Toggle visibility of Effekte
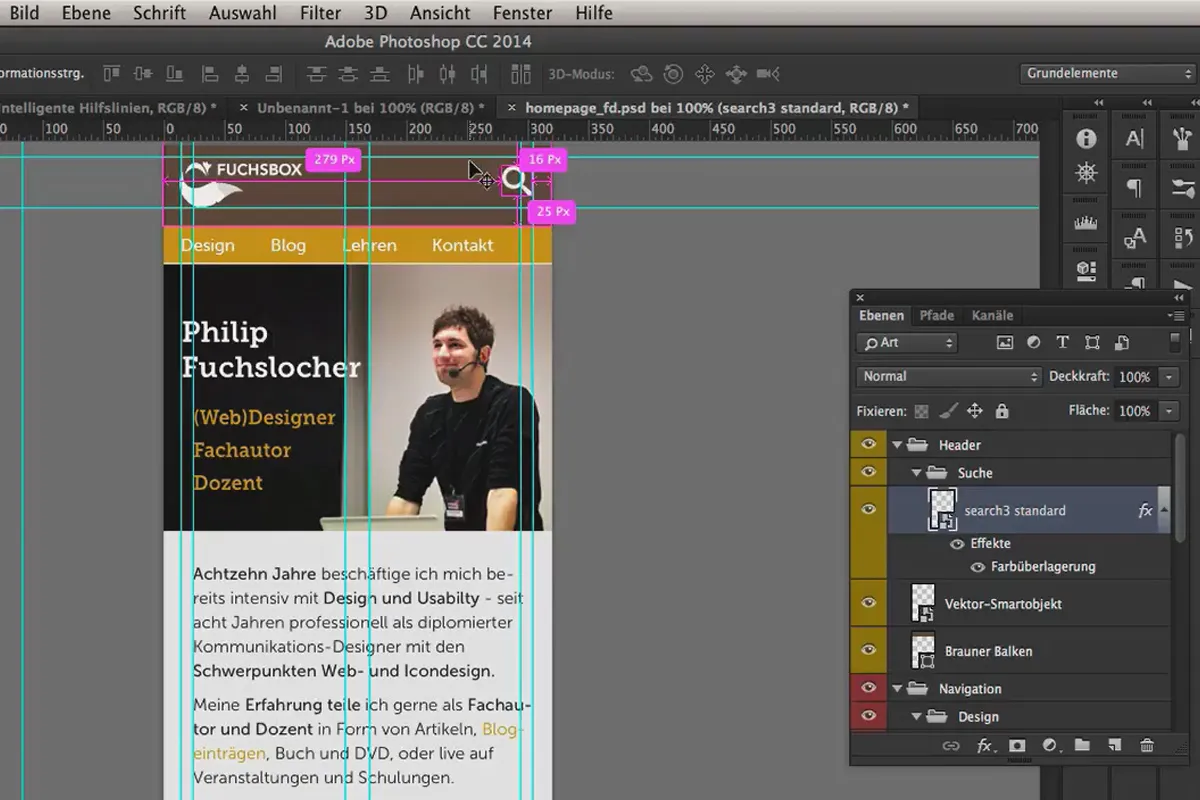The image size is (1200, 800). (957, 544)
